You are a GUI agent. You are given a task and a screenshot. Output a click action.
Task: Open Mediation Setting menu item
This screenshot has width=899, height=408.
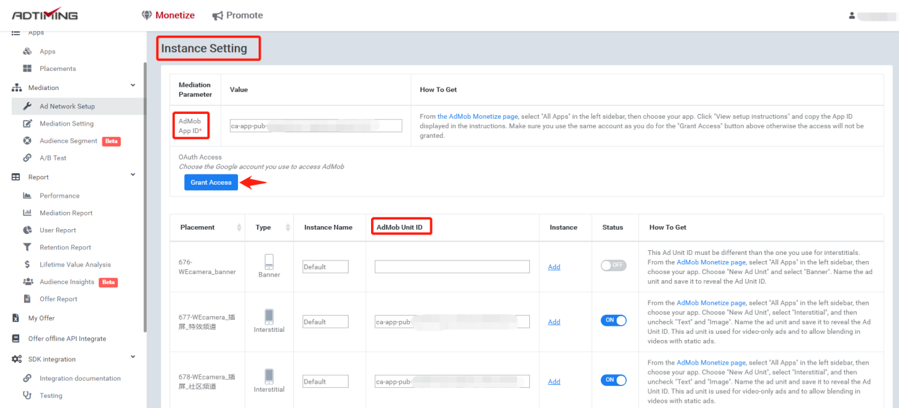point(67,124)
